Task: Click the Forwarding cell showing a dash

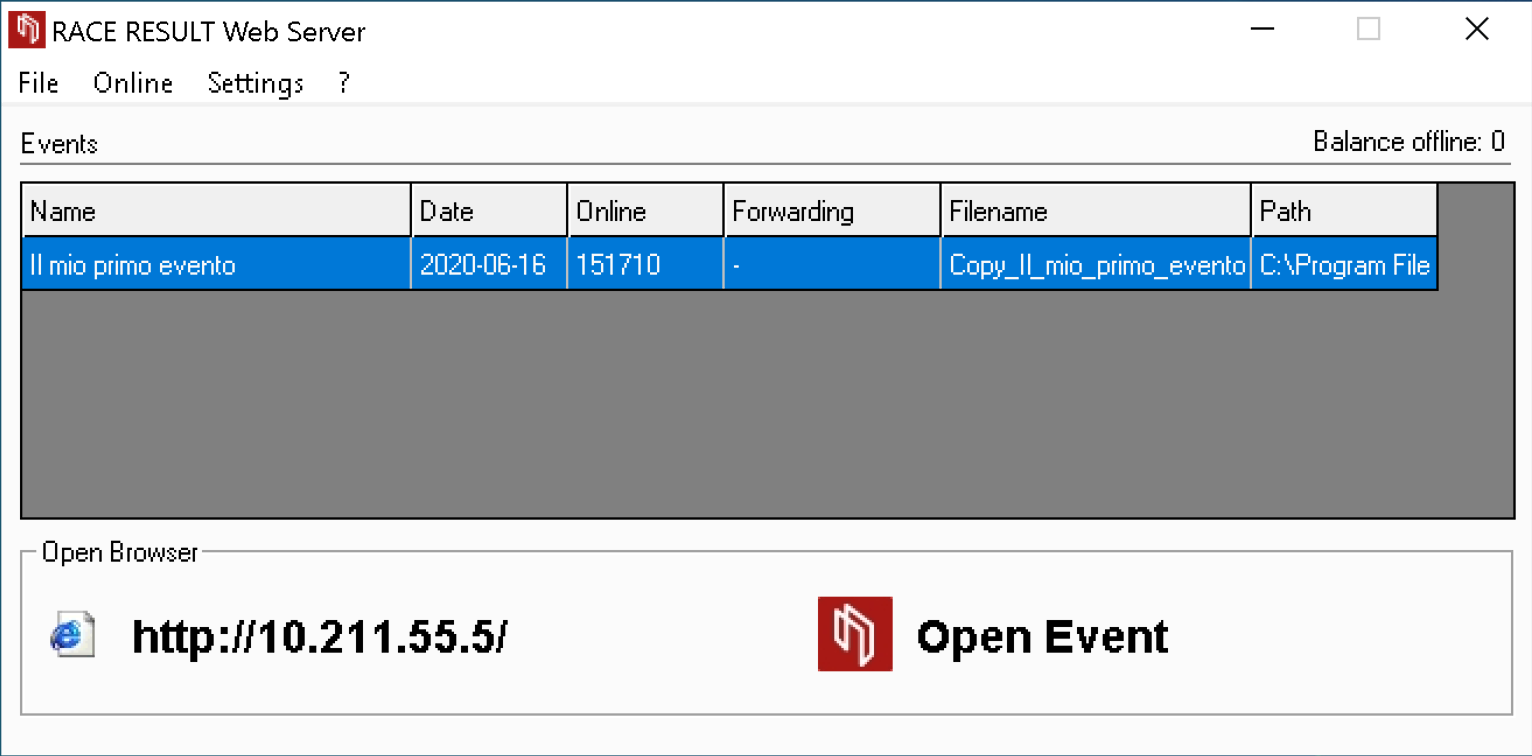Action: [832, 264]
